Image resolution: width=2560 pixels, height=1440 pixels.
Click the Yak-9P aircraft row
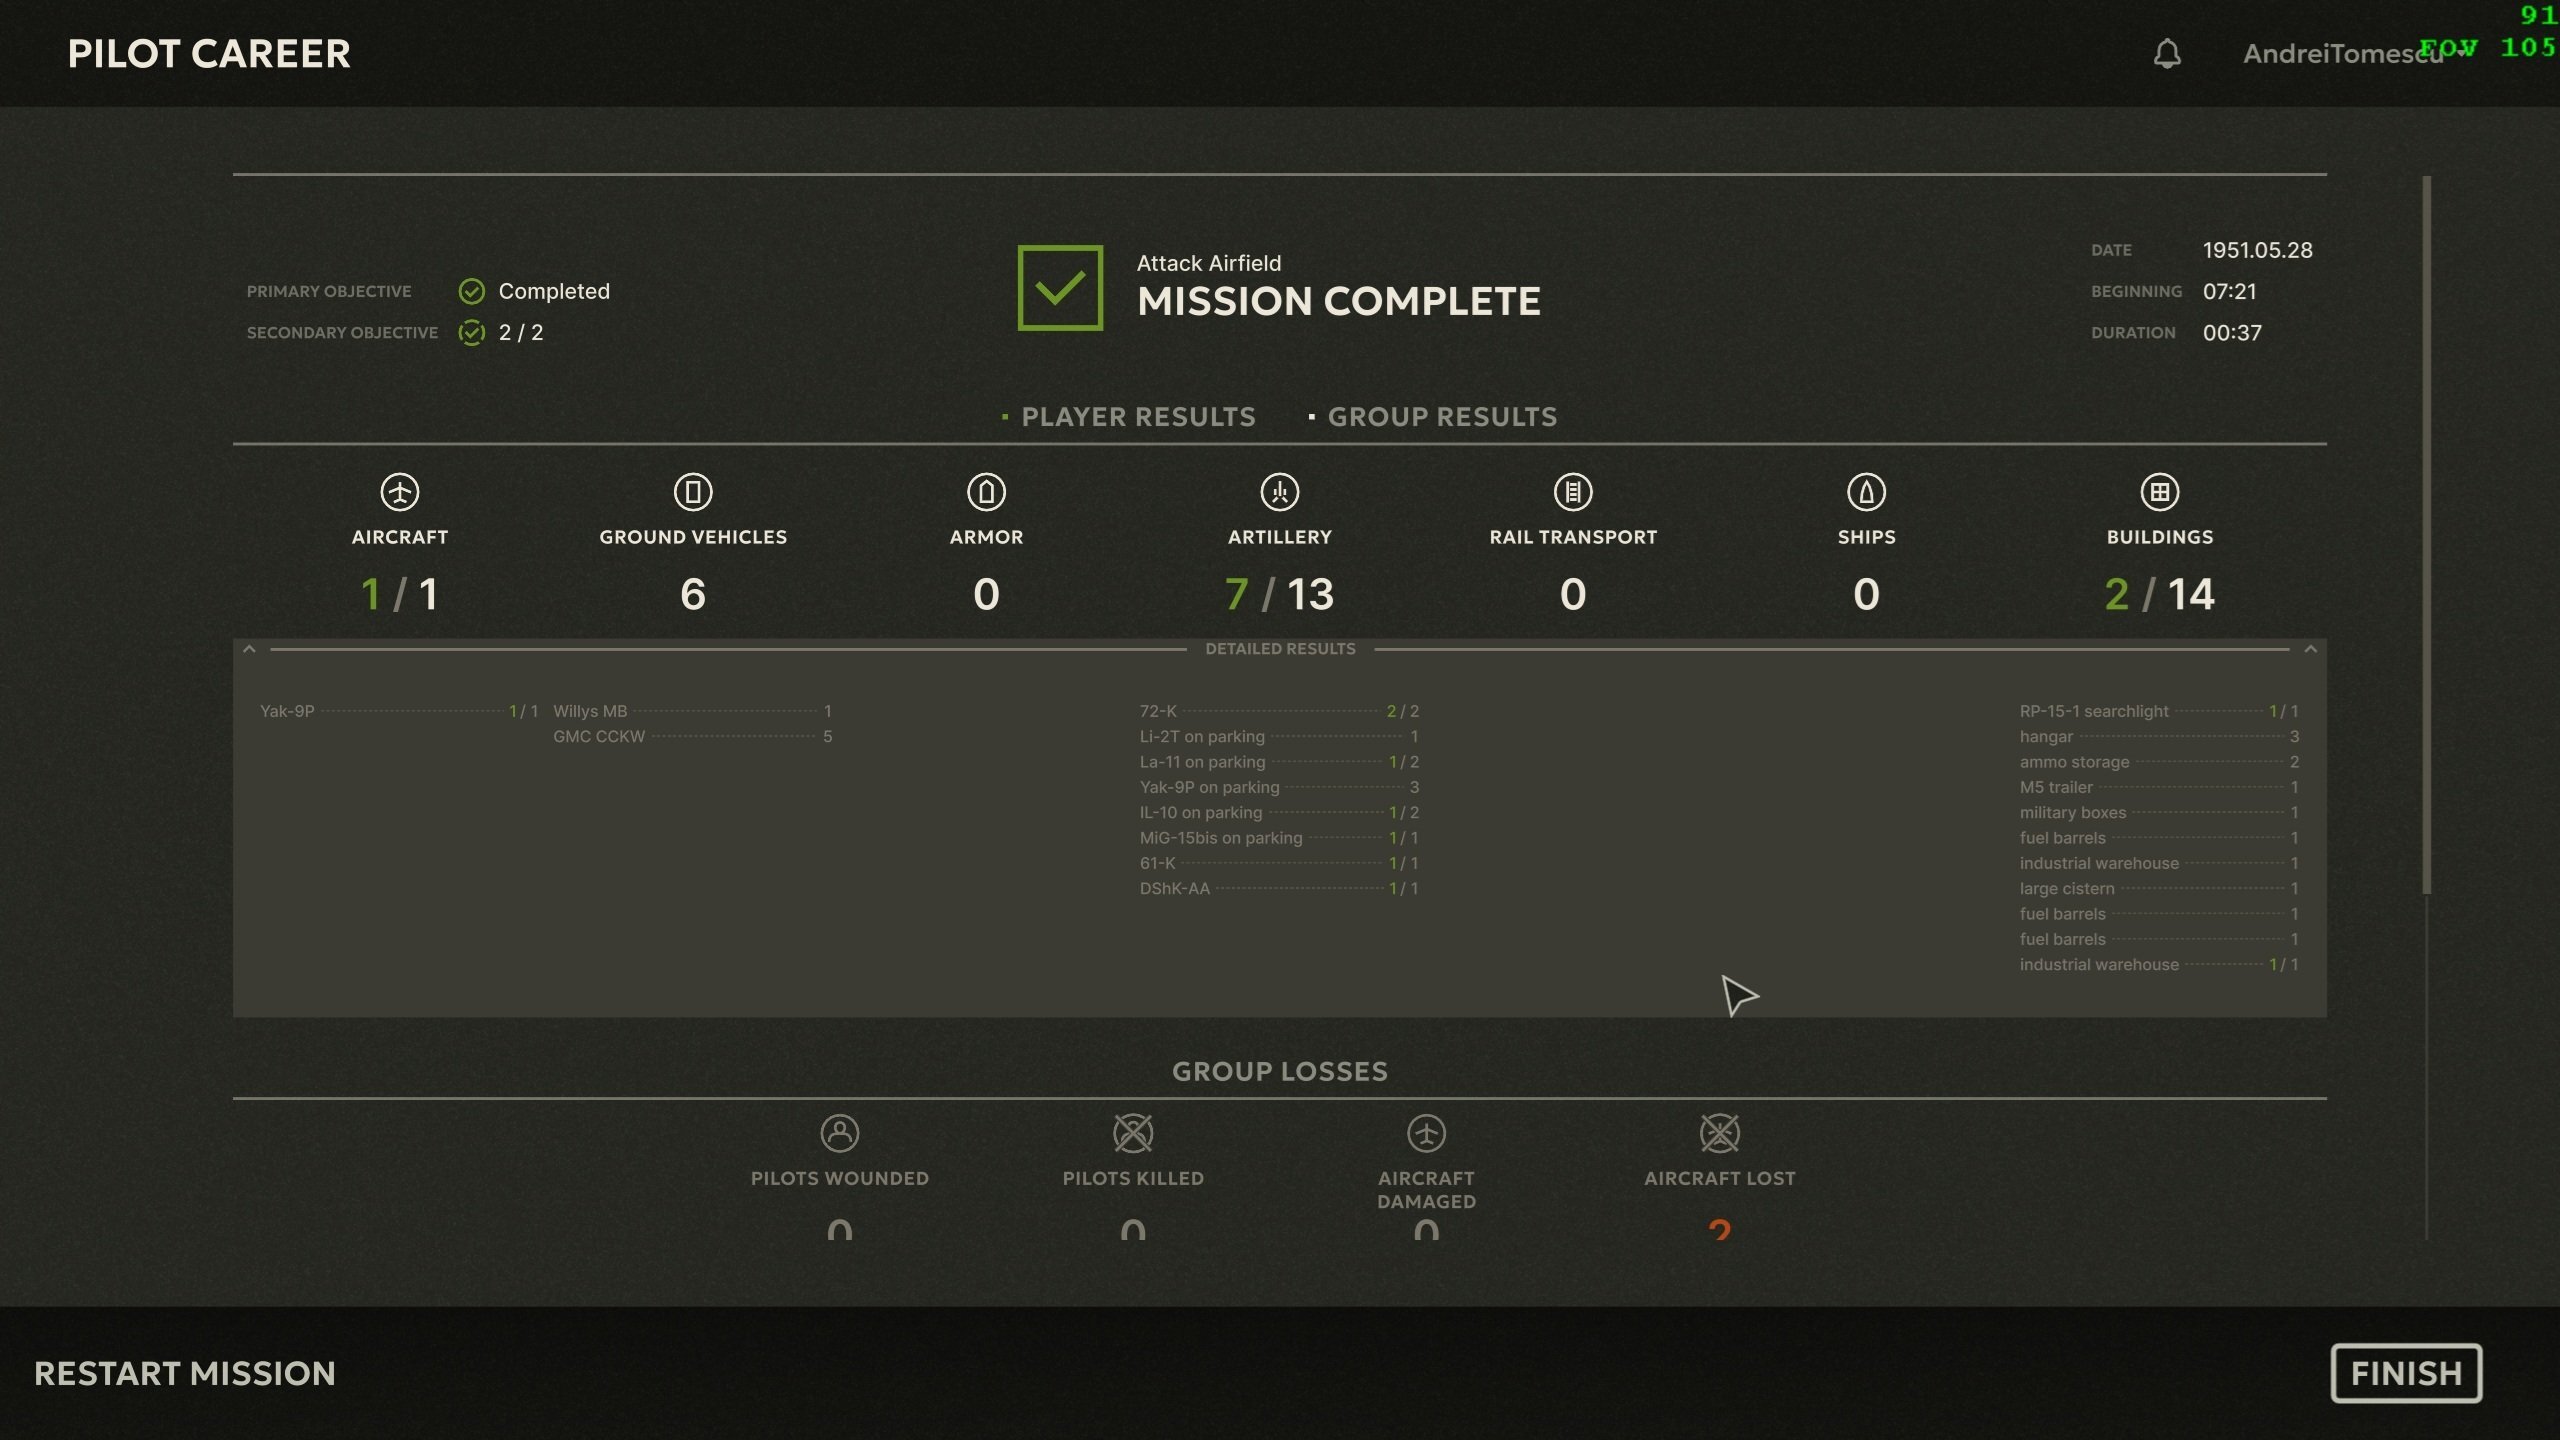pos(399,711)
